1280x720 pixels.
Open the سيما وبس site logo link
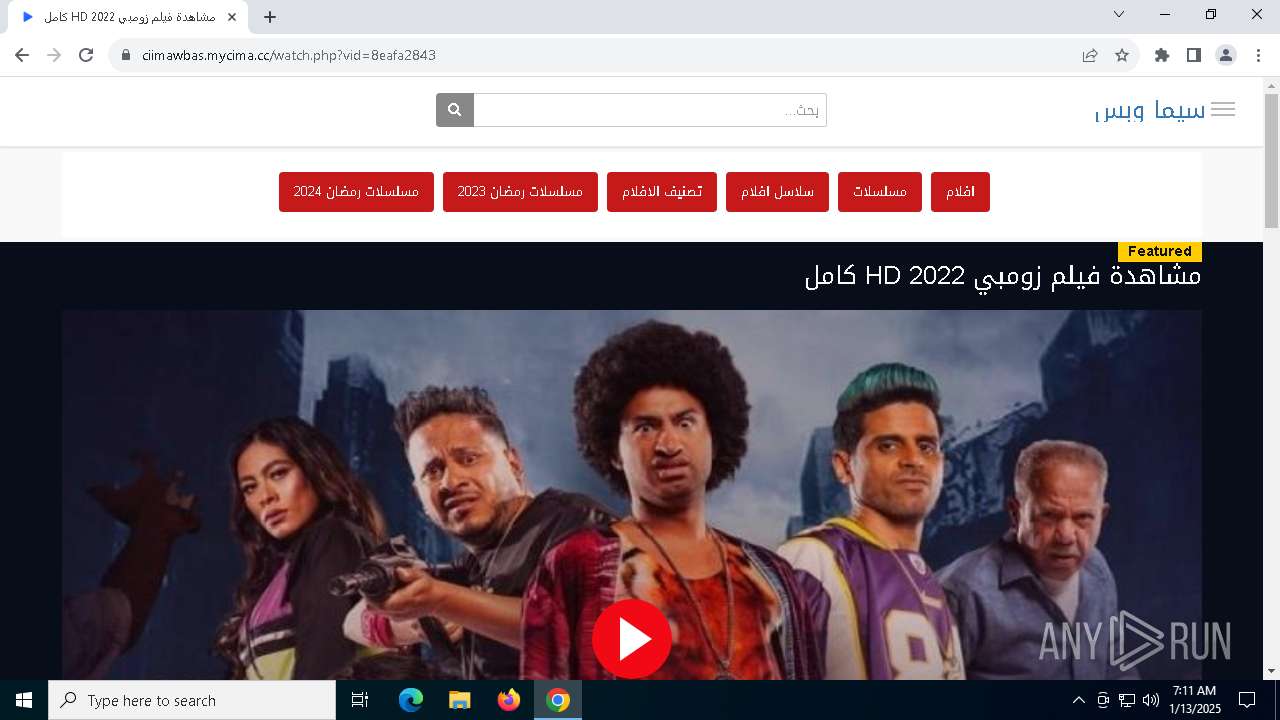1150,110
